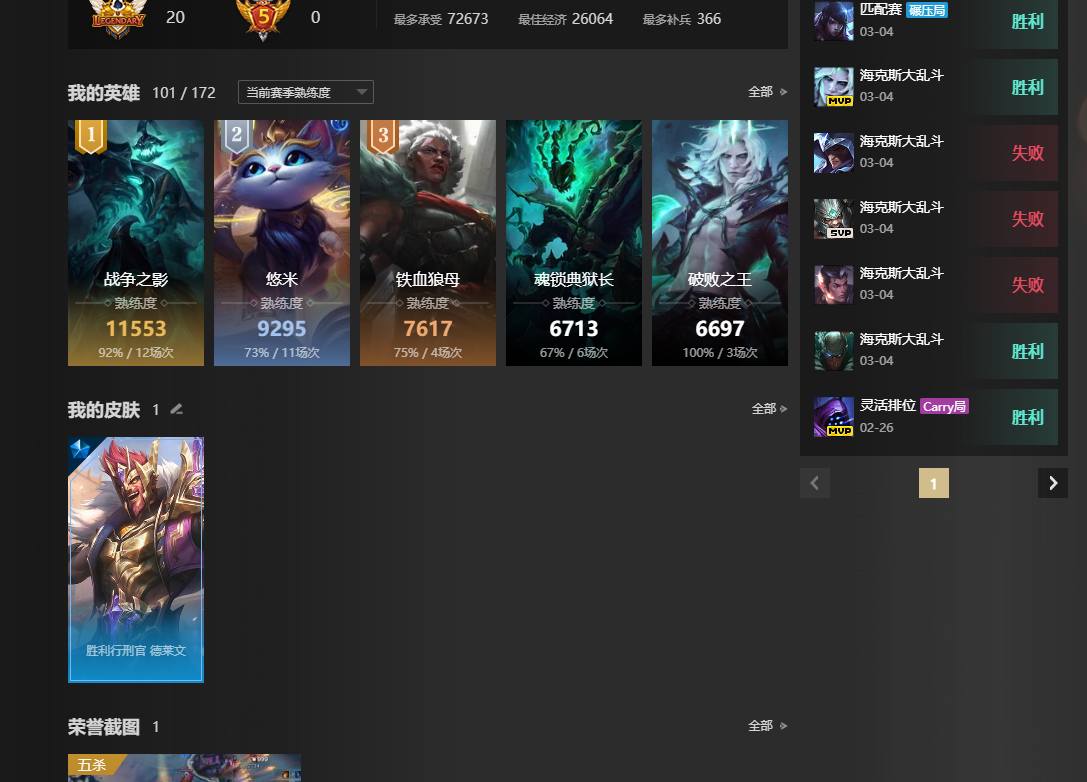Click 胜利 result of 匹配赛 match
1087x782 pixels.
[1027, 21]
